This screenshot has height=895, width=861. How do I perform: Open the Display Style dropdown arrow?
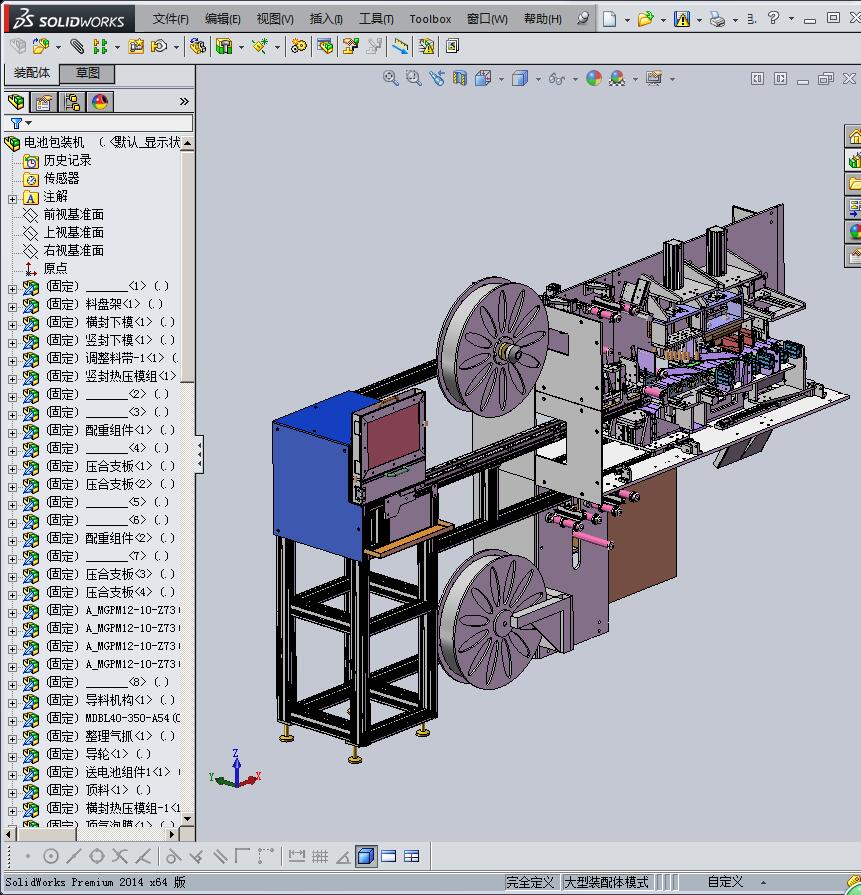[x=538, y=79]
